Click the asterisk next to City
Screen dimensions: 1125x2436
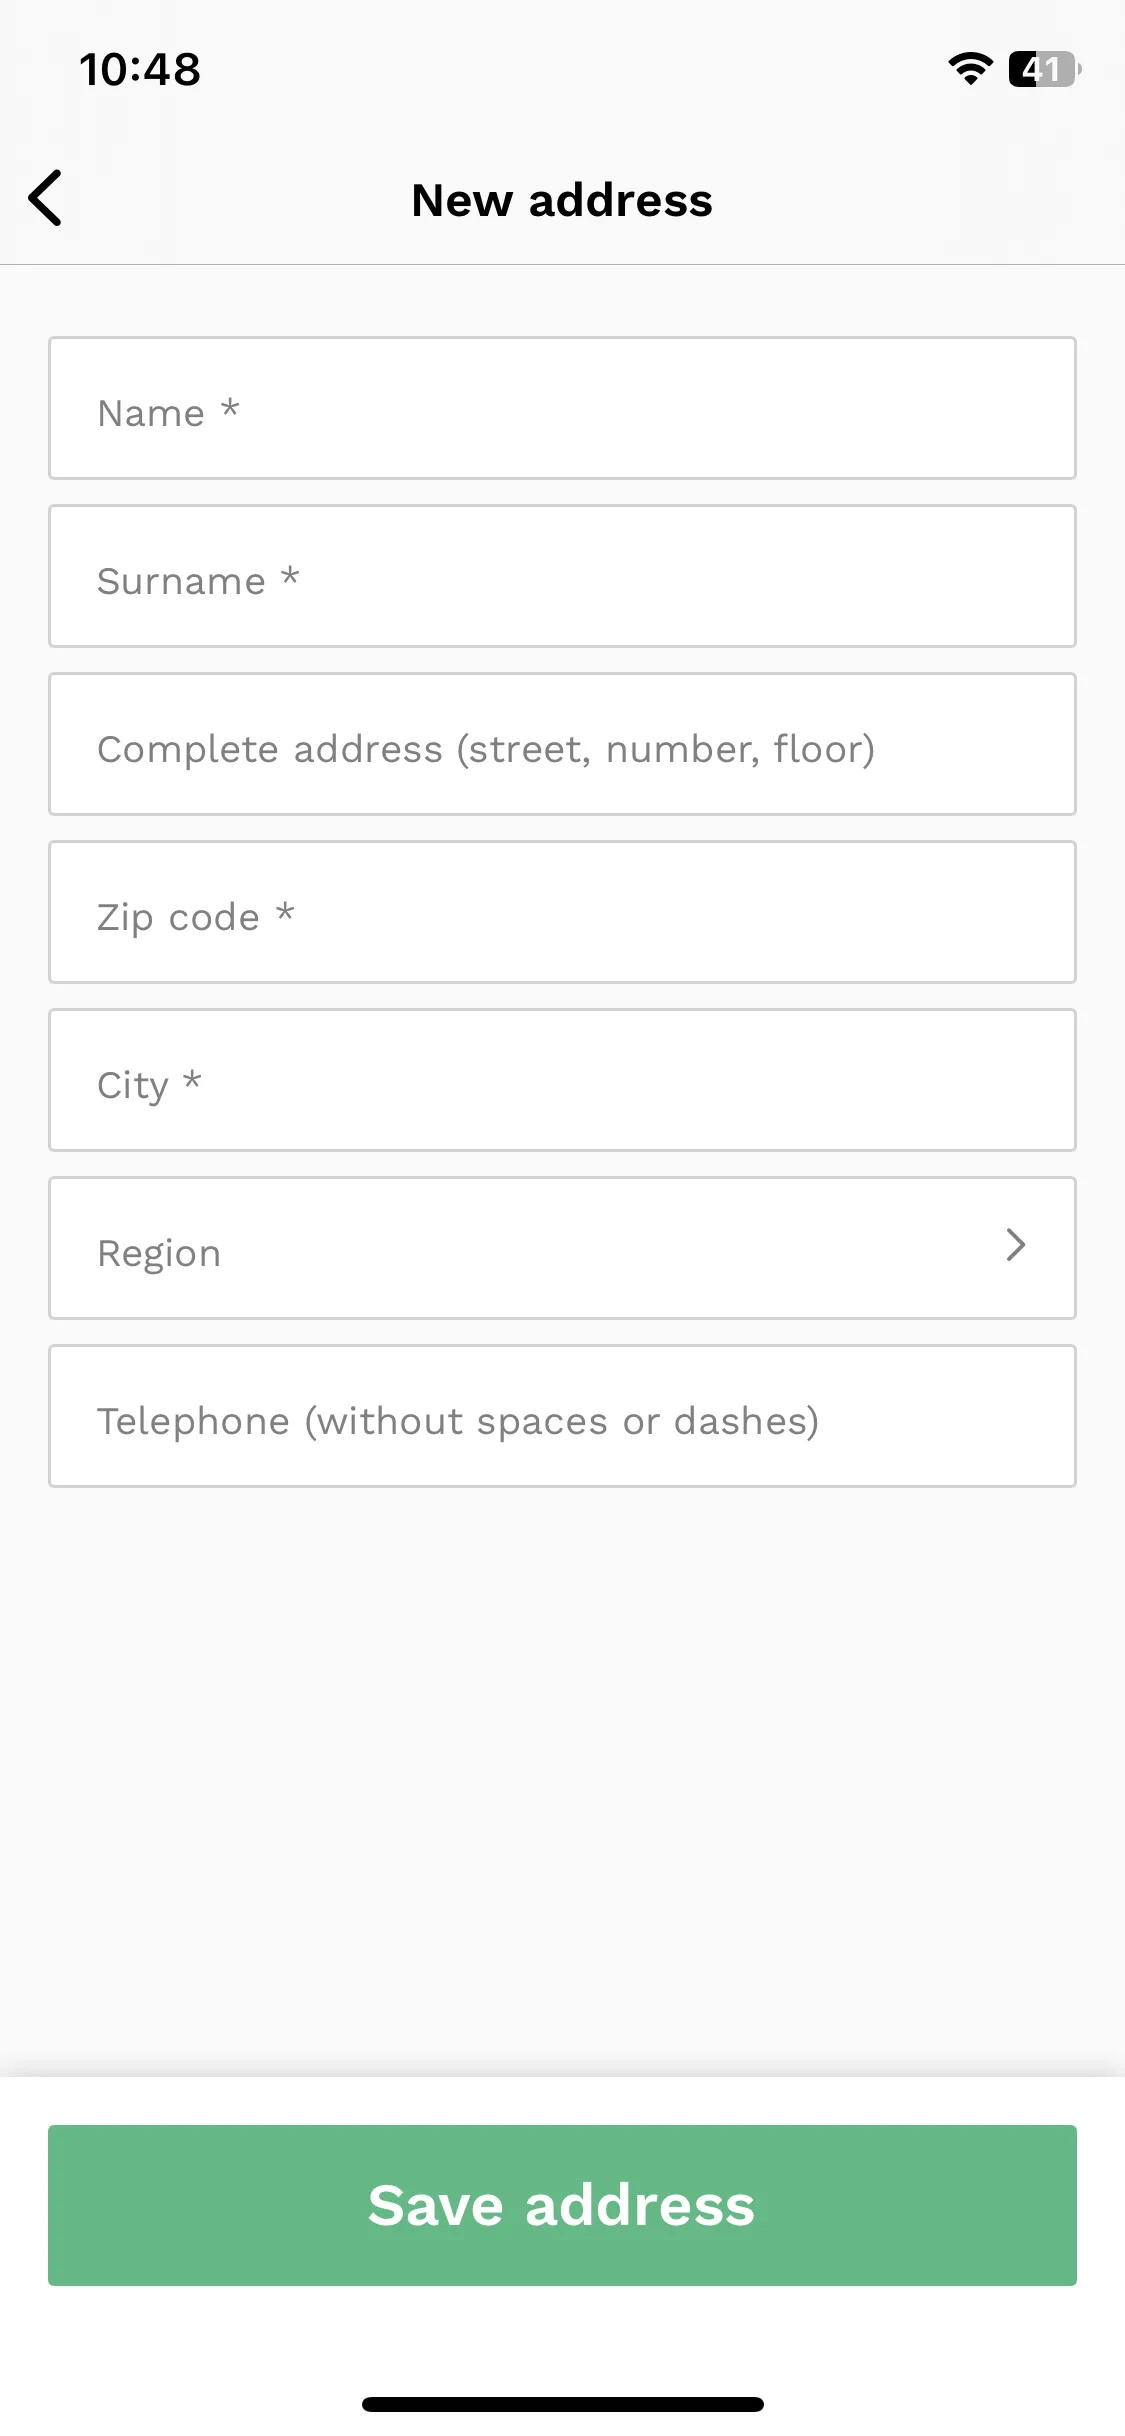[x=192, y=1079]
